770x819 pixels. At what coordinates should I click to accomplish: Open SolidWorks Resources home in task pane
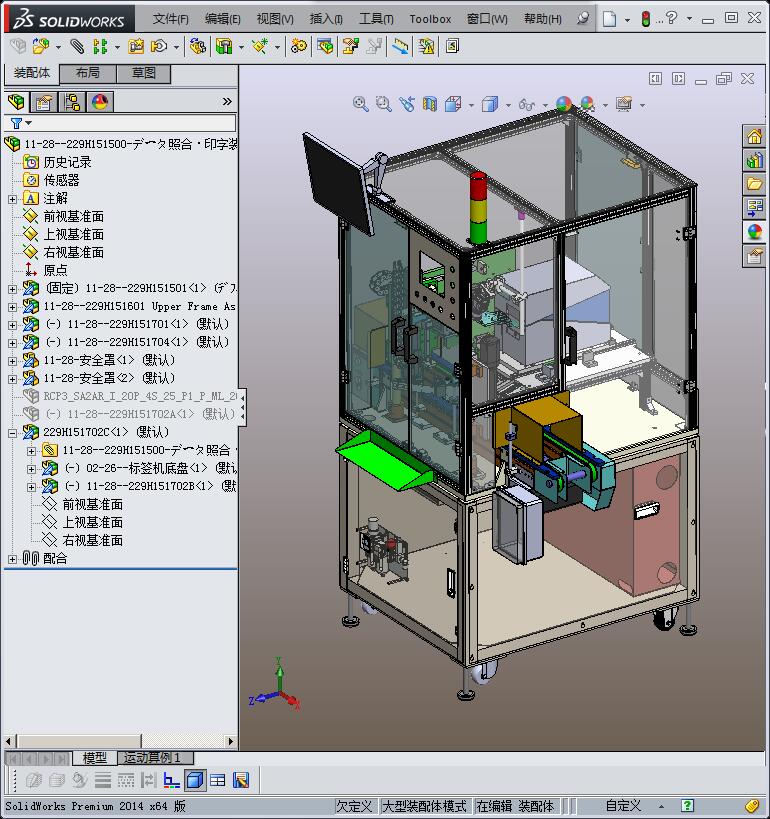click(x=754, y=136)
